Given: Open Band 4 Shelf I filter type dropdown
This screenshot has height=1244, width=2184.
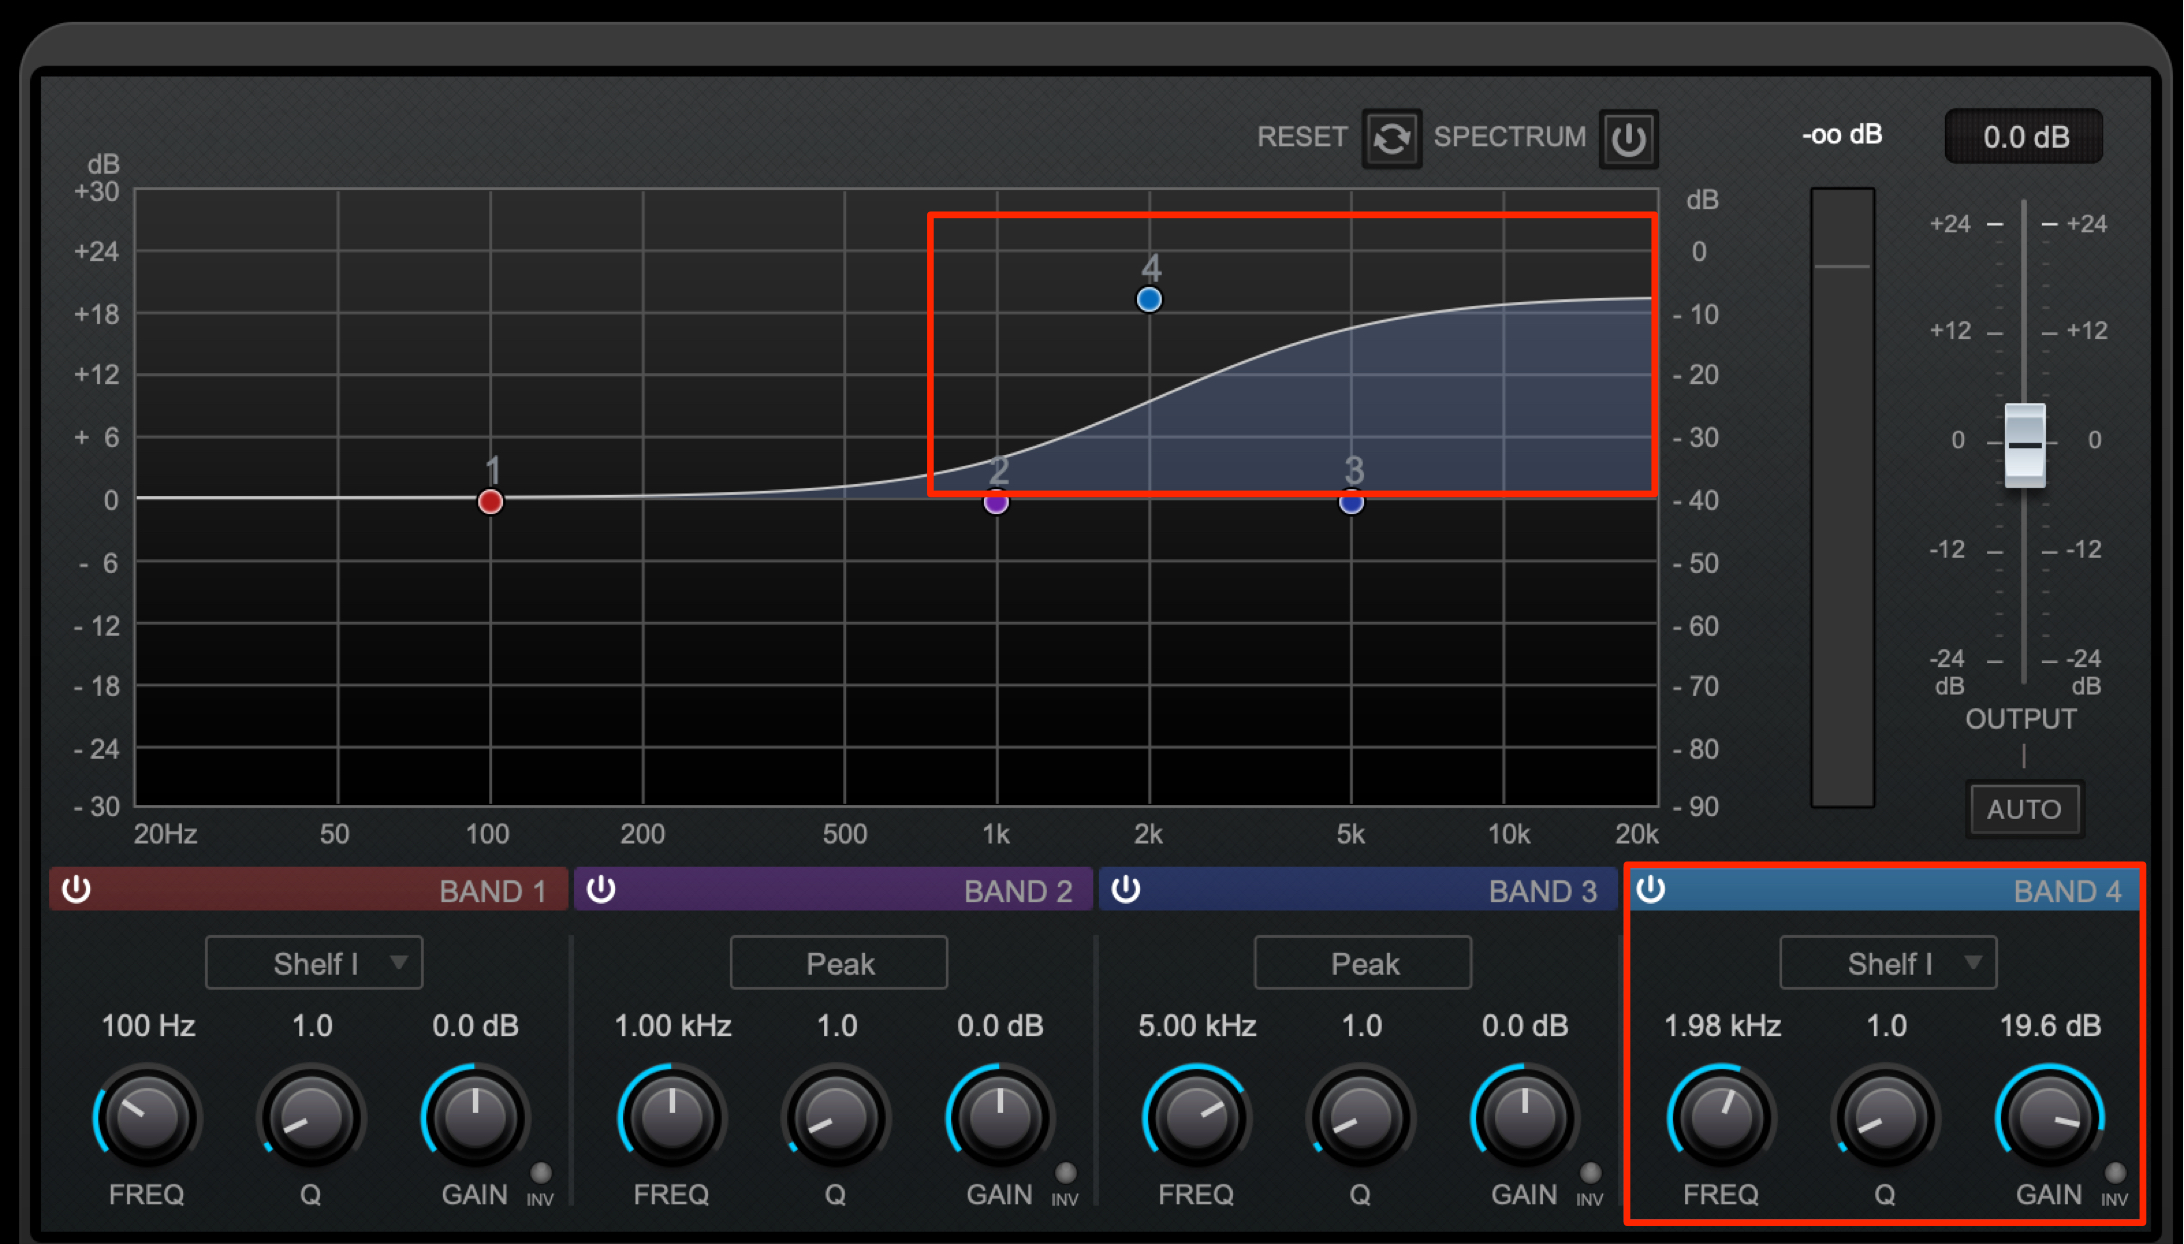Looking at the screenshot, I should [x=1888, y=963].
